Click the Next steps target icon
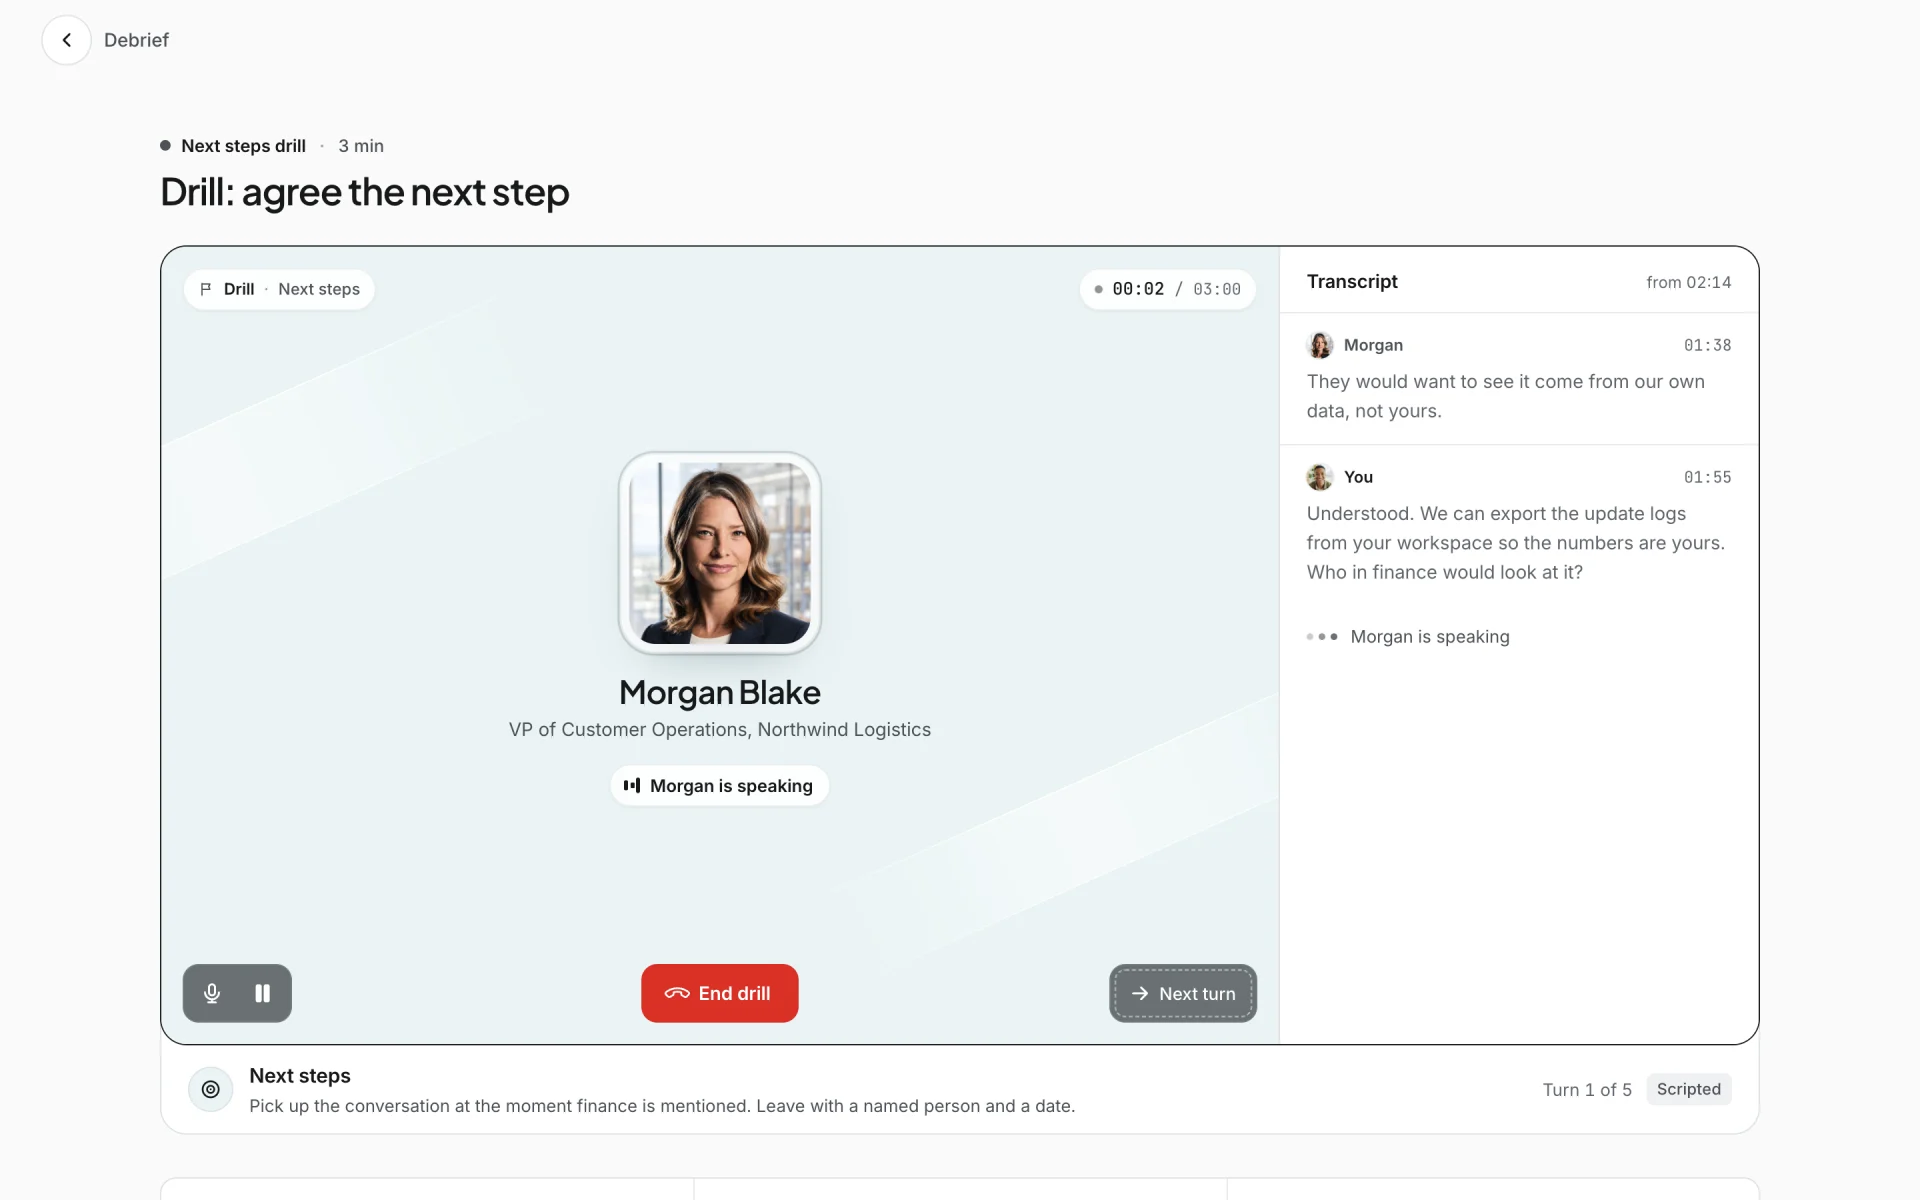 click(211, 1089)
